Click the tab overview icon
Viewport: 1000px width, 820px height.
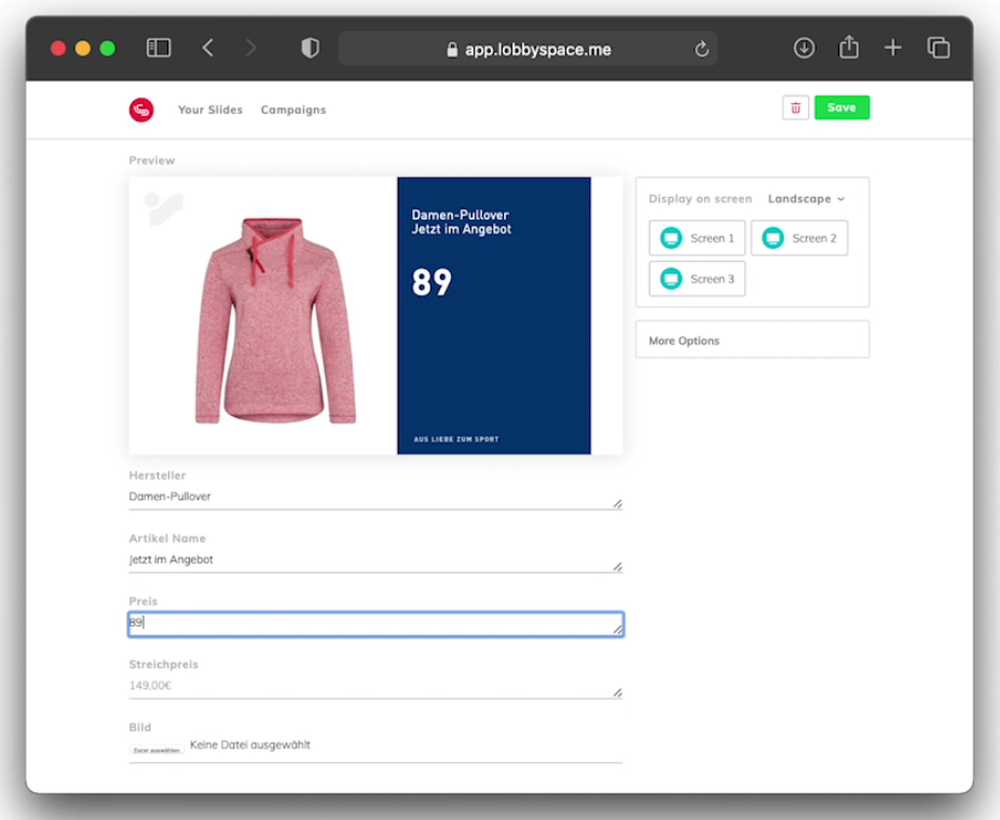pos(937,47)
